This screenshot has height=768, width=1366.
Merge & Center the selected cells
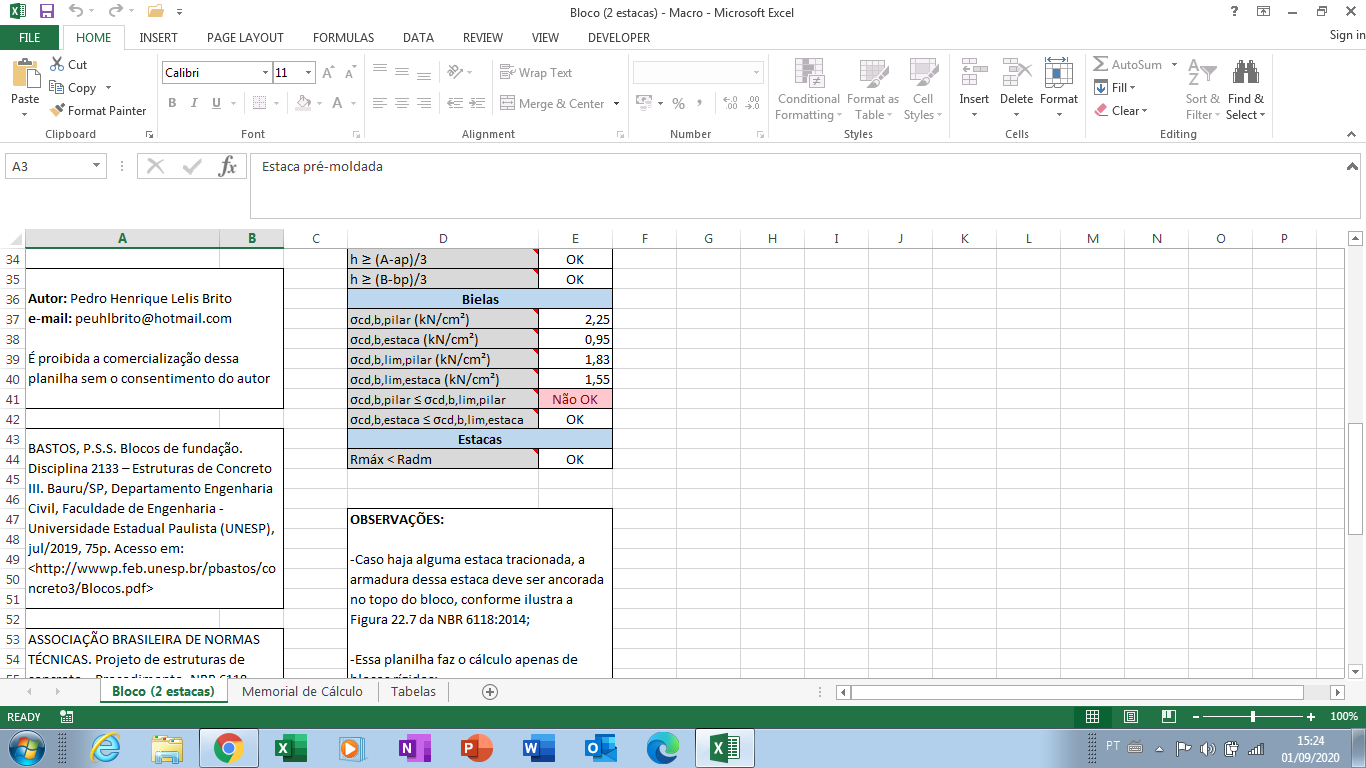pyautogui.click(x=553, y=103)
